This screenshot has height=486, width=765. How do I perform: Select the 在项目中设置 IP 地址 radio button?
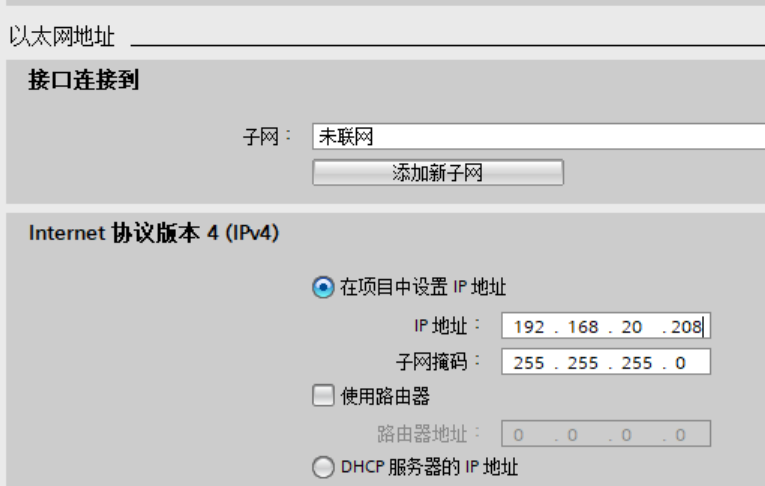323,287
